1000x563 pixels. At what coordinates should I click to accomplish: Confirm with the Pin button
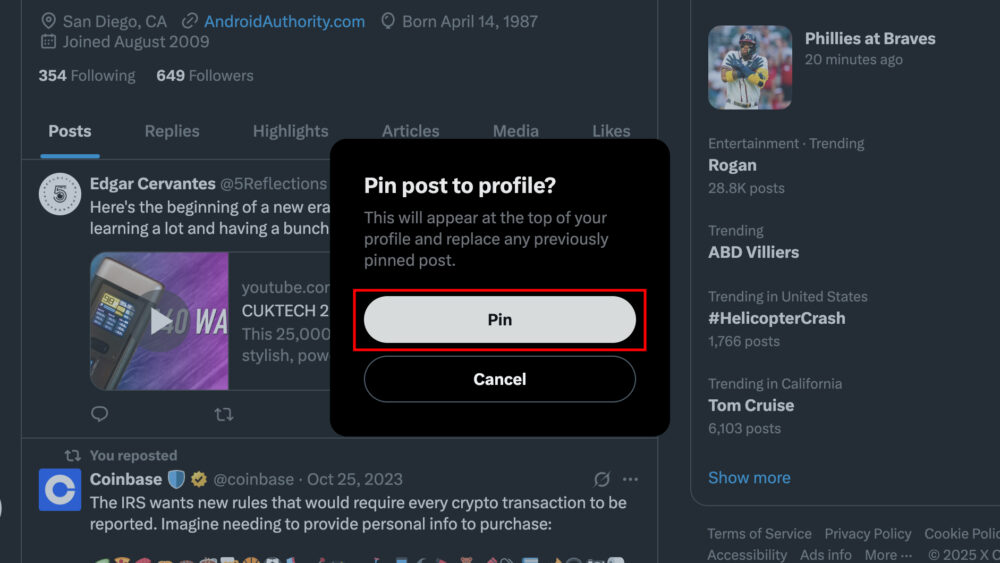tap(499, 320)
